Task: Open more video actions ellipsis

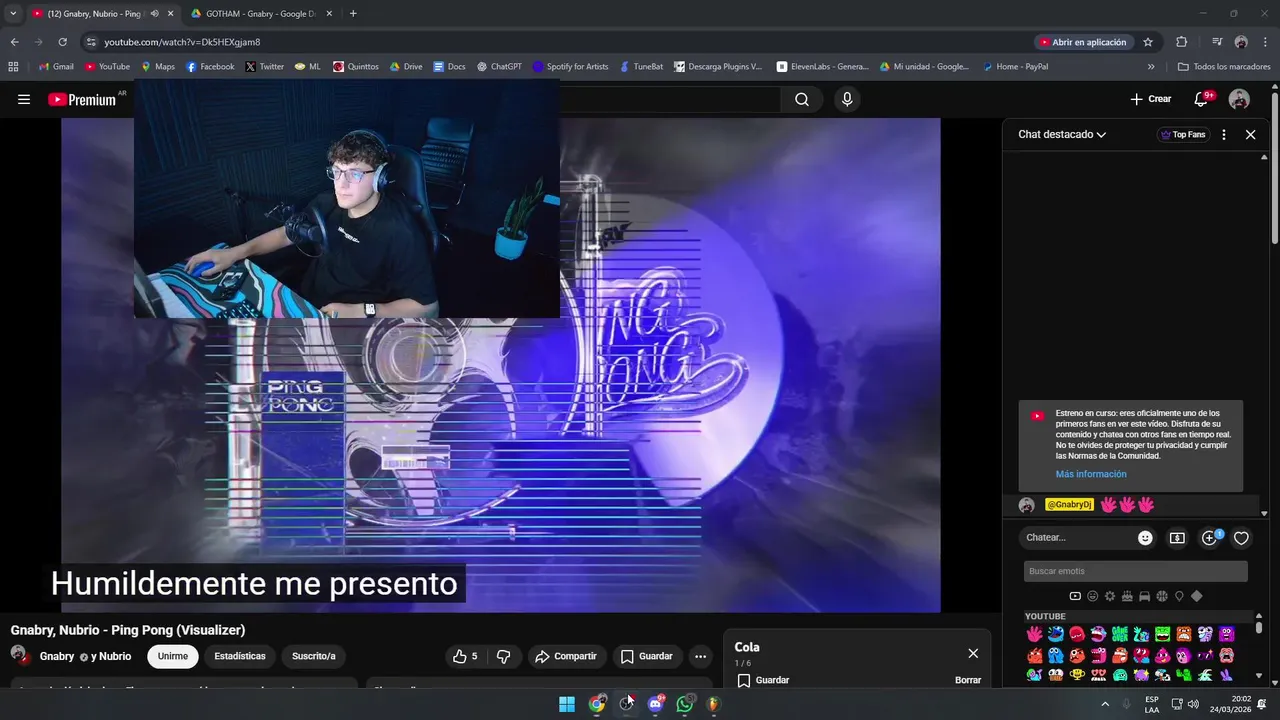Action: 700,656
